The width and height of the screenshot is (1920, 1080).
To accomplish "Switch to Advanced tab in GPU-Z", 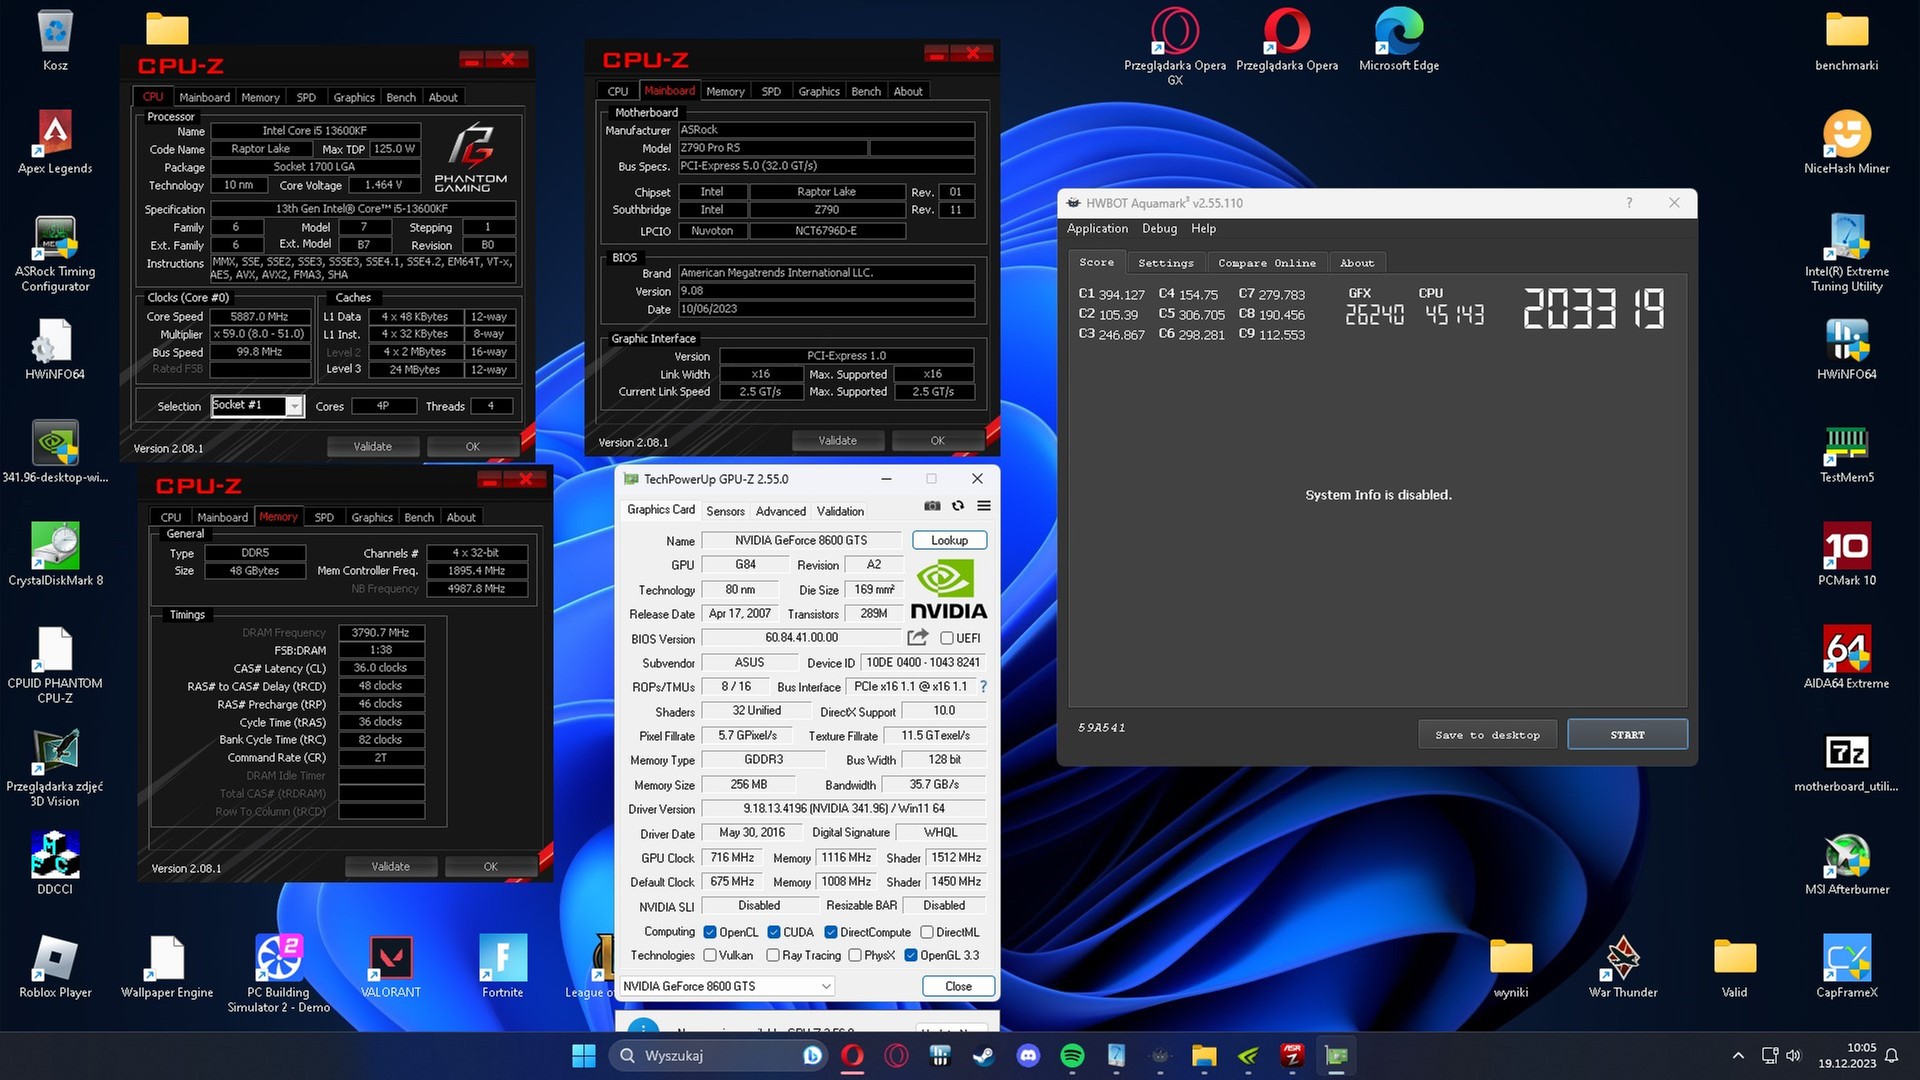I will (780, 511).
